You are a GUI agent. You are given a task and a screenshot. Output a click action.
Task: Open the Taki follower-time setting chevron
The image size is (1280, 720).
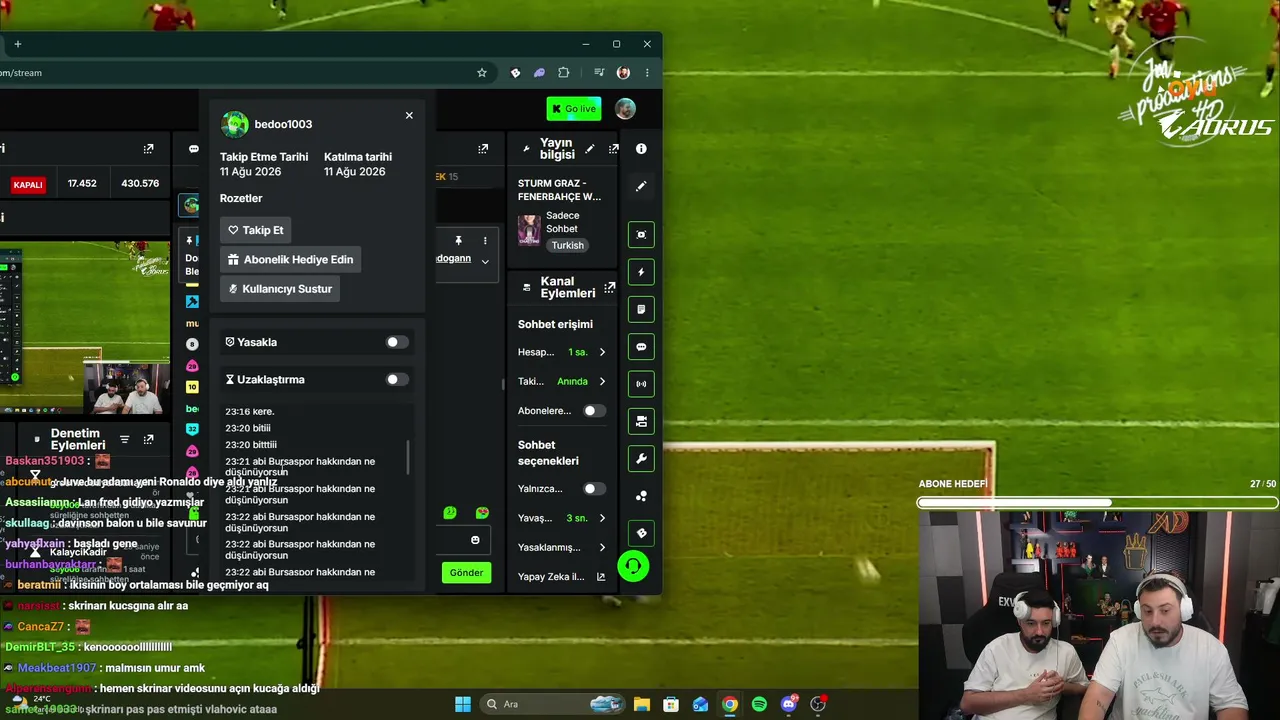point(602,381)
